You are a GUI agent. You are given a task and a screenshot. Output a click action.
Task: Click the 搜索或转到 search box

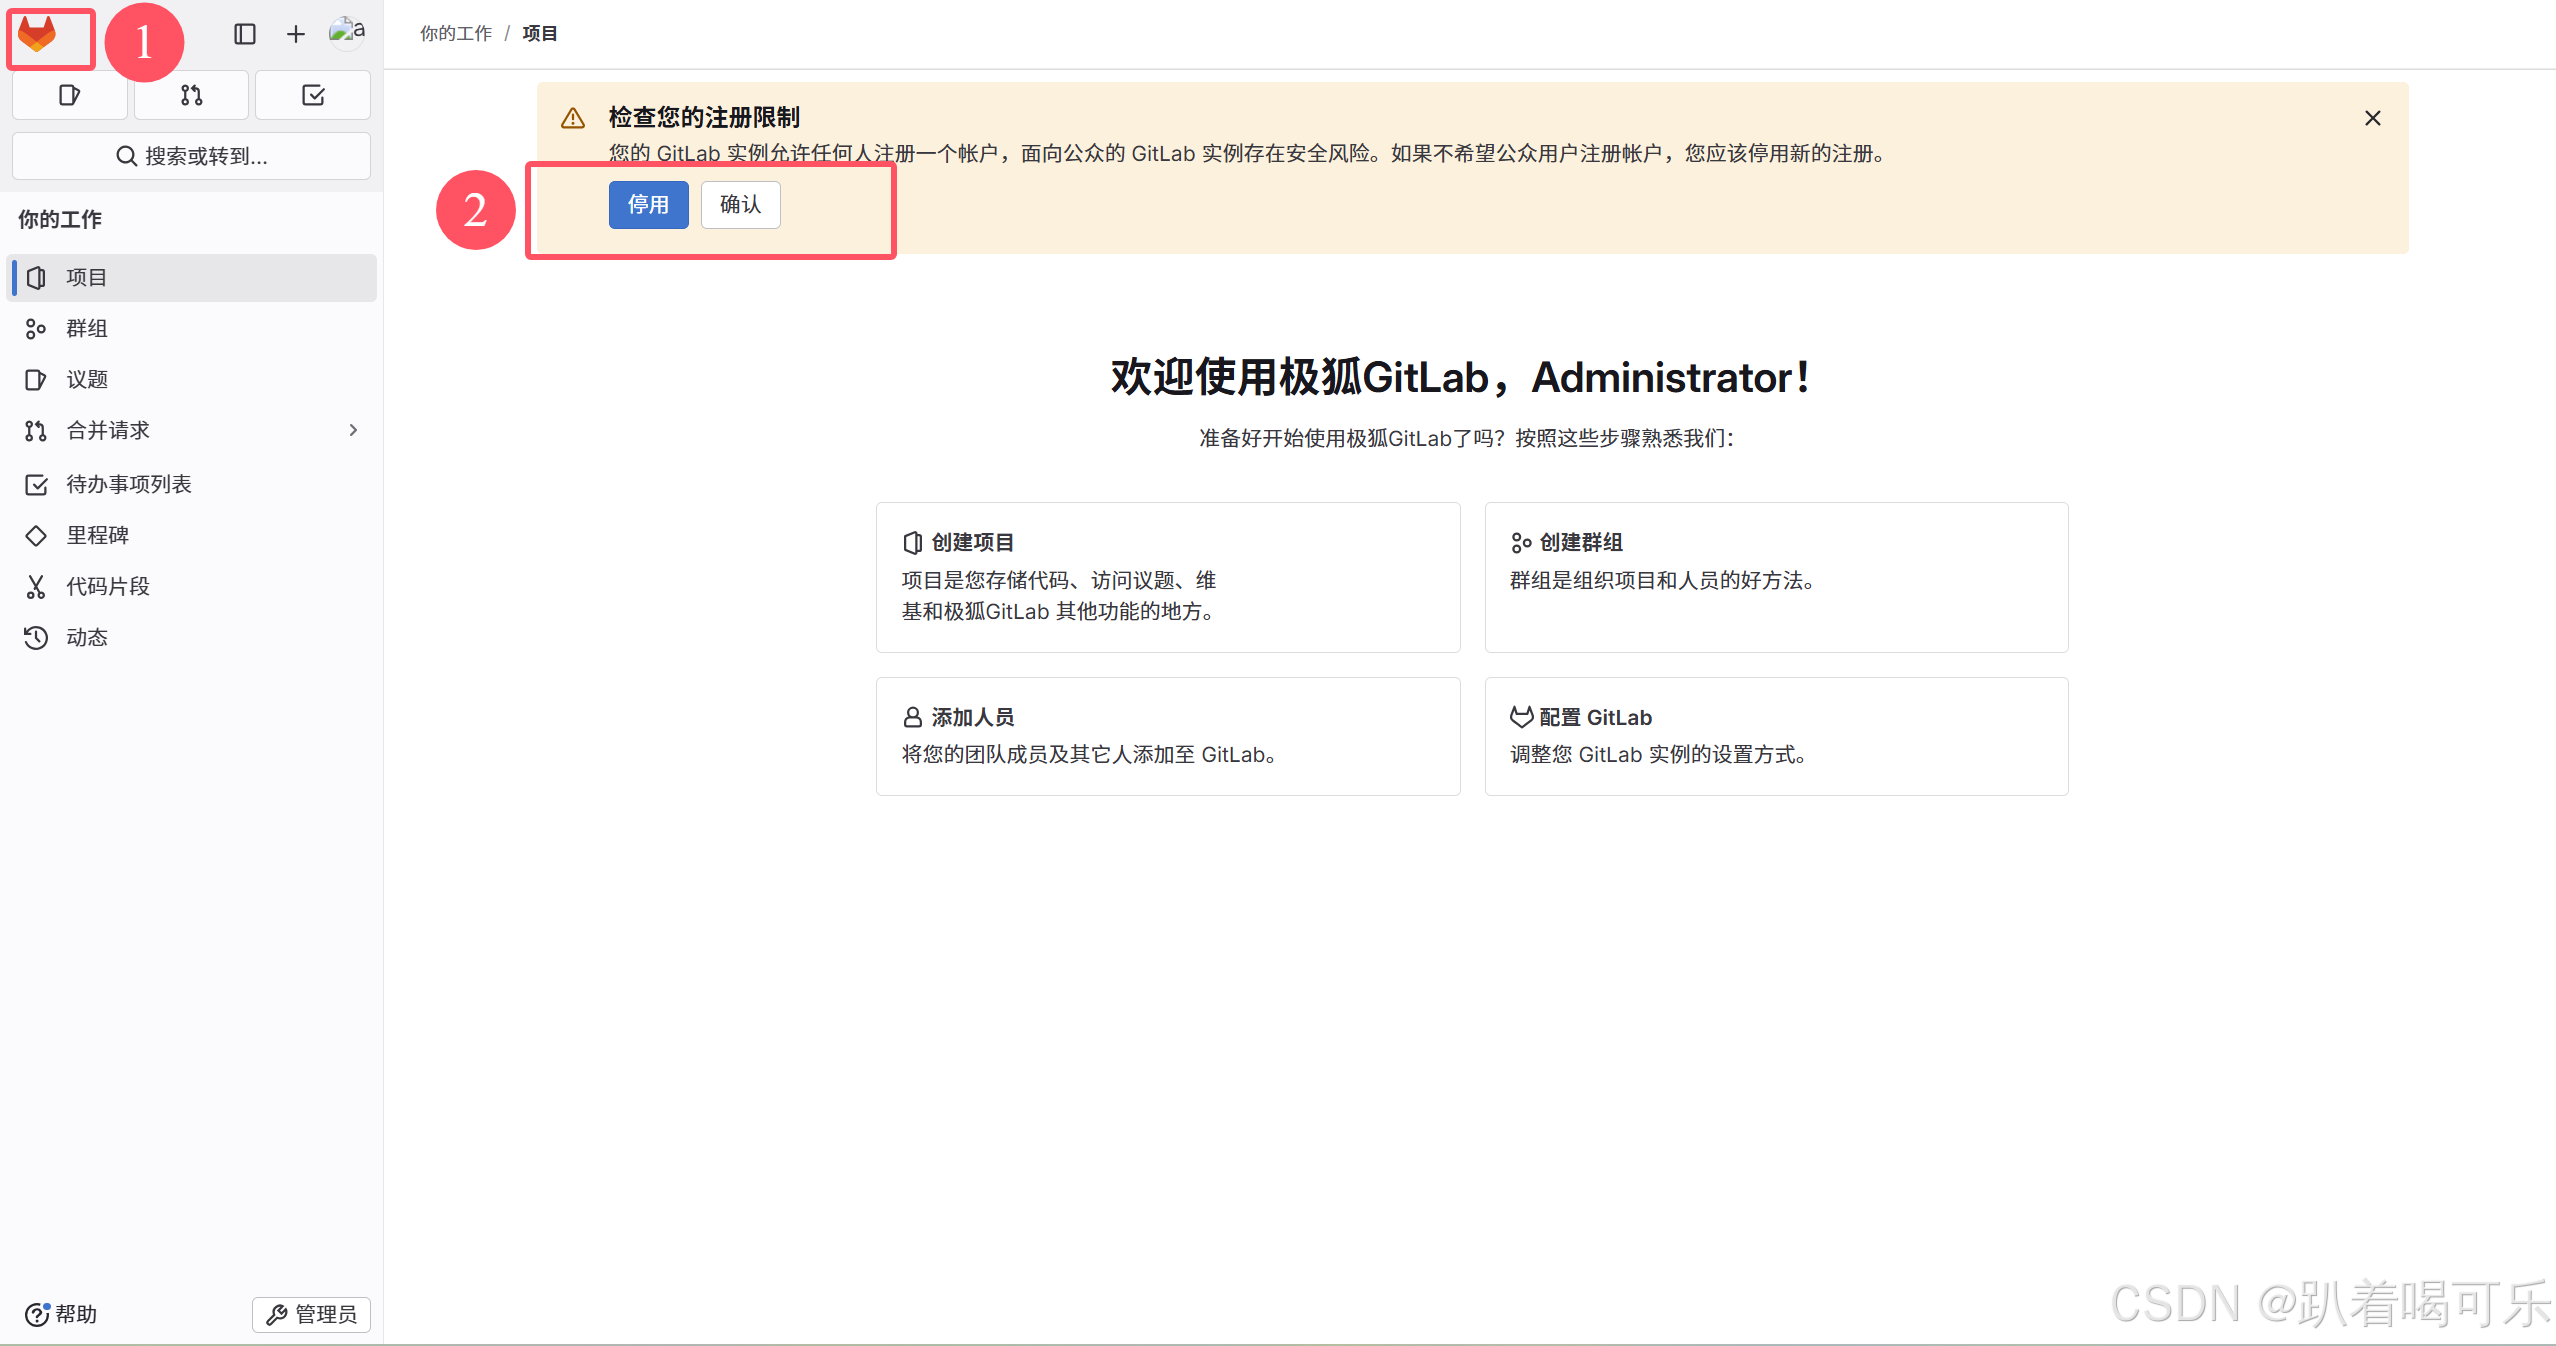[191, 156]
